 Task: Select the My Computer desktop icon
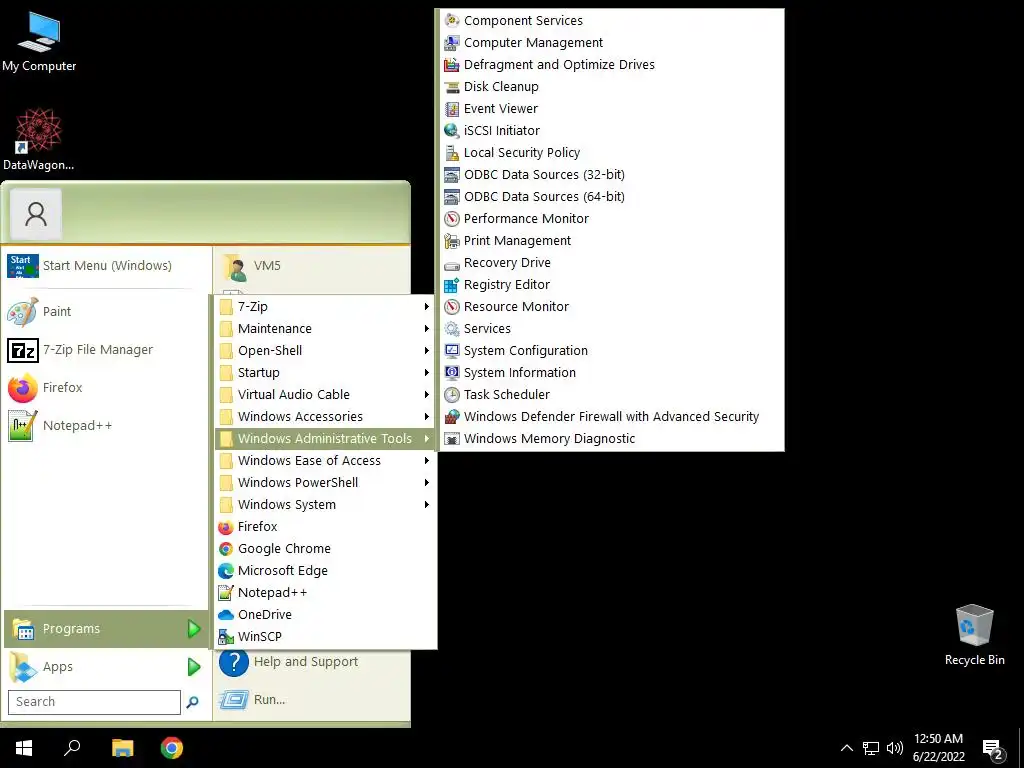(39, 41)
